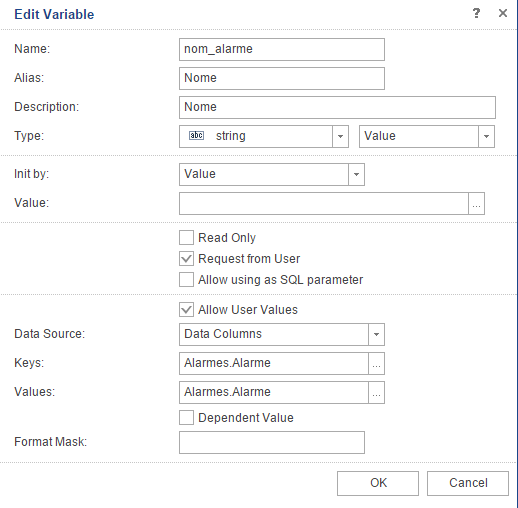
Task: Open the Data Source dropdown
Action: [376, 334]
